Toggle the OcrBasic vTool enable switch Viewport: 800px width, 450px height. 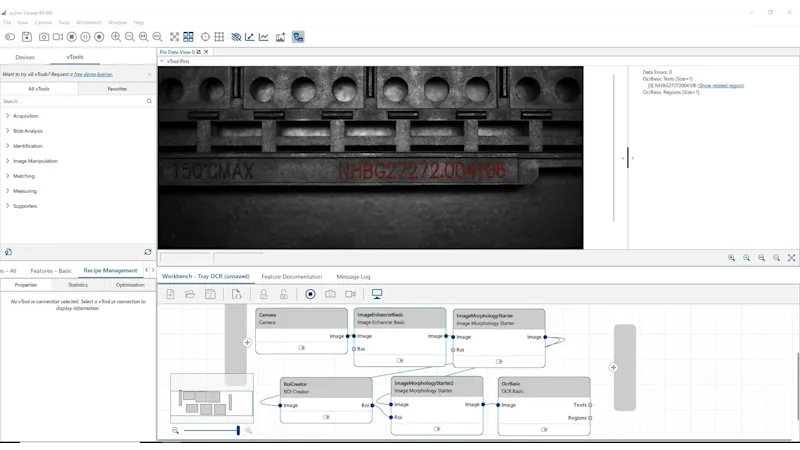543,429
